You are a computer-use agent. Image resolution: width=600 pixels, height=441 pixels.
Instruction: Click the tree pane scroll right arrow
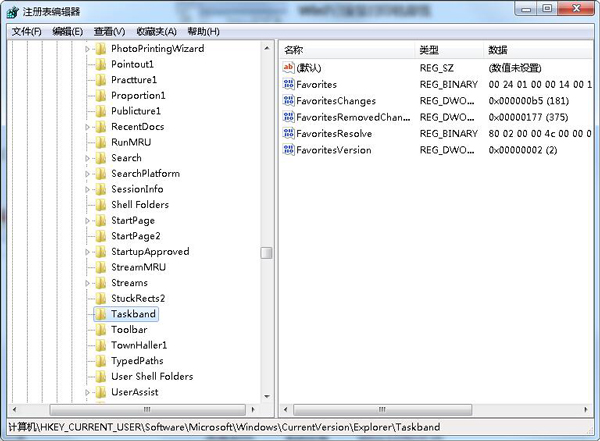coord(253,410)
